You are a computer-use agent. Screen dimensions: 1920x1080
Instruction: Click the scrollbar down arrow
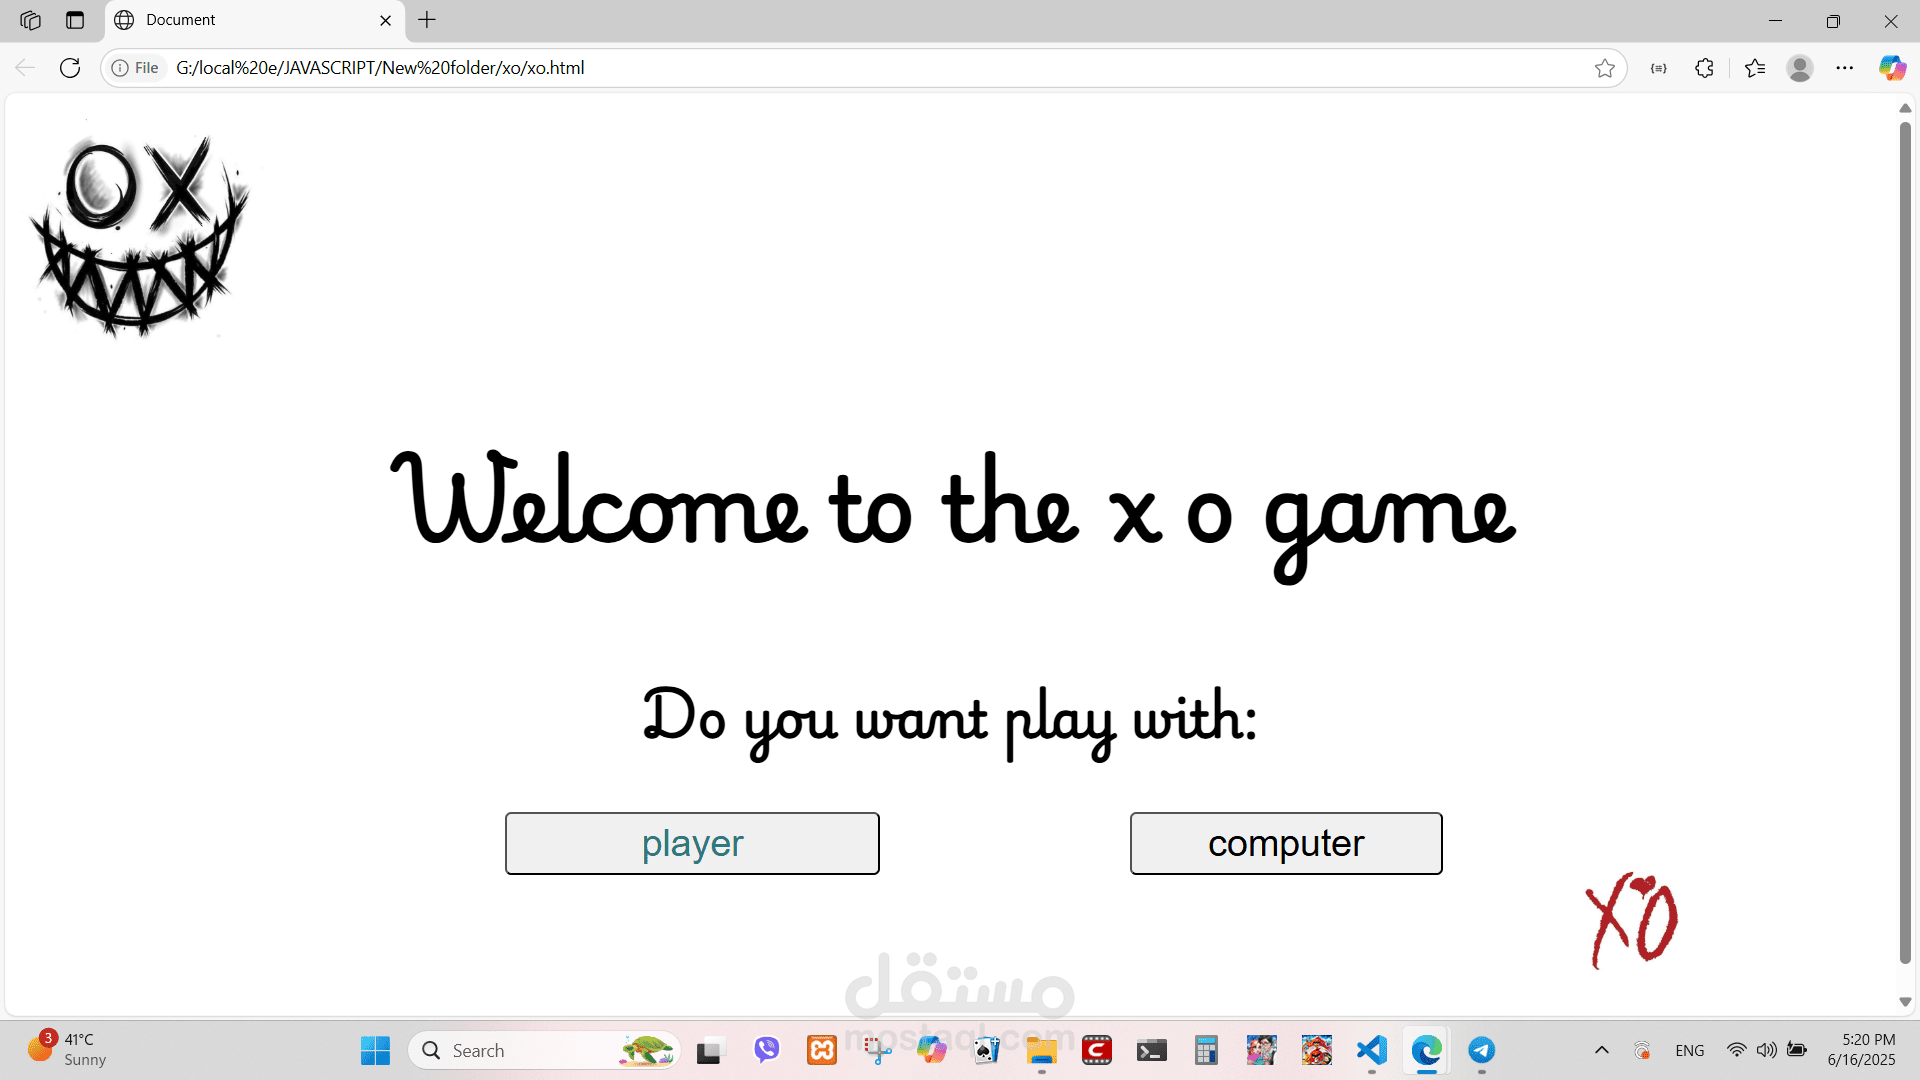(1905, 1002)
